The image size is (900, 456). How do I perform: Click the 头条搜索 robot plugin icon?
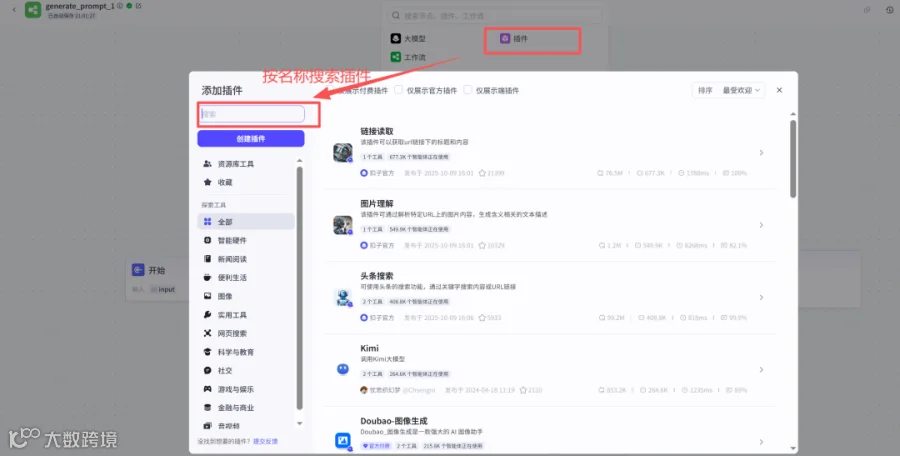point(343,297)
